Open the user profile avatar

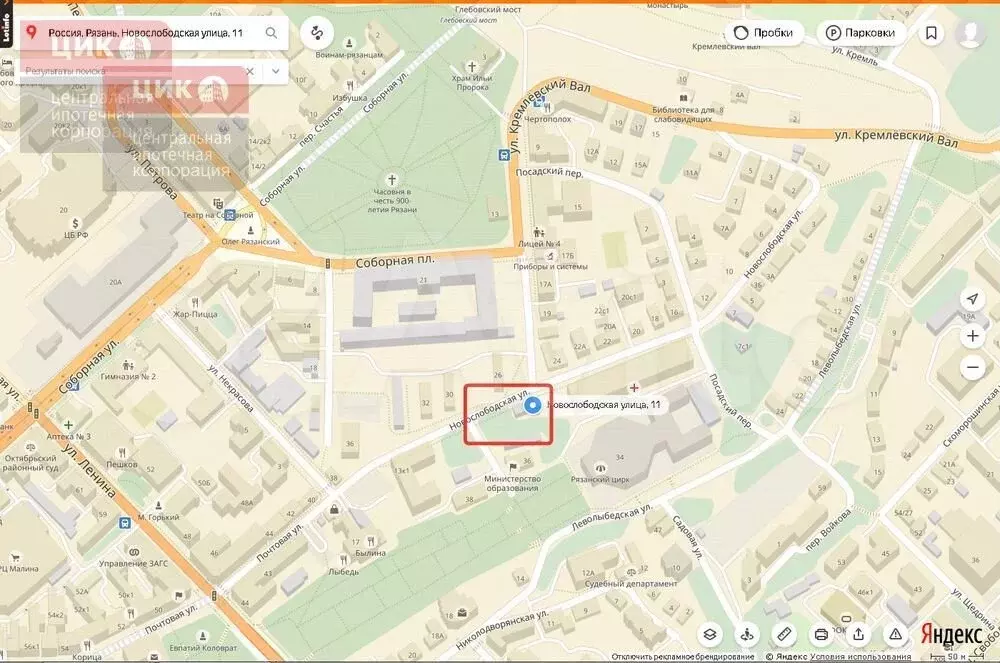pyautogui.click(x=971, y=33)
